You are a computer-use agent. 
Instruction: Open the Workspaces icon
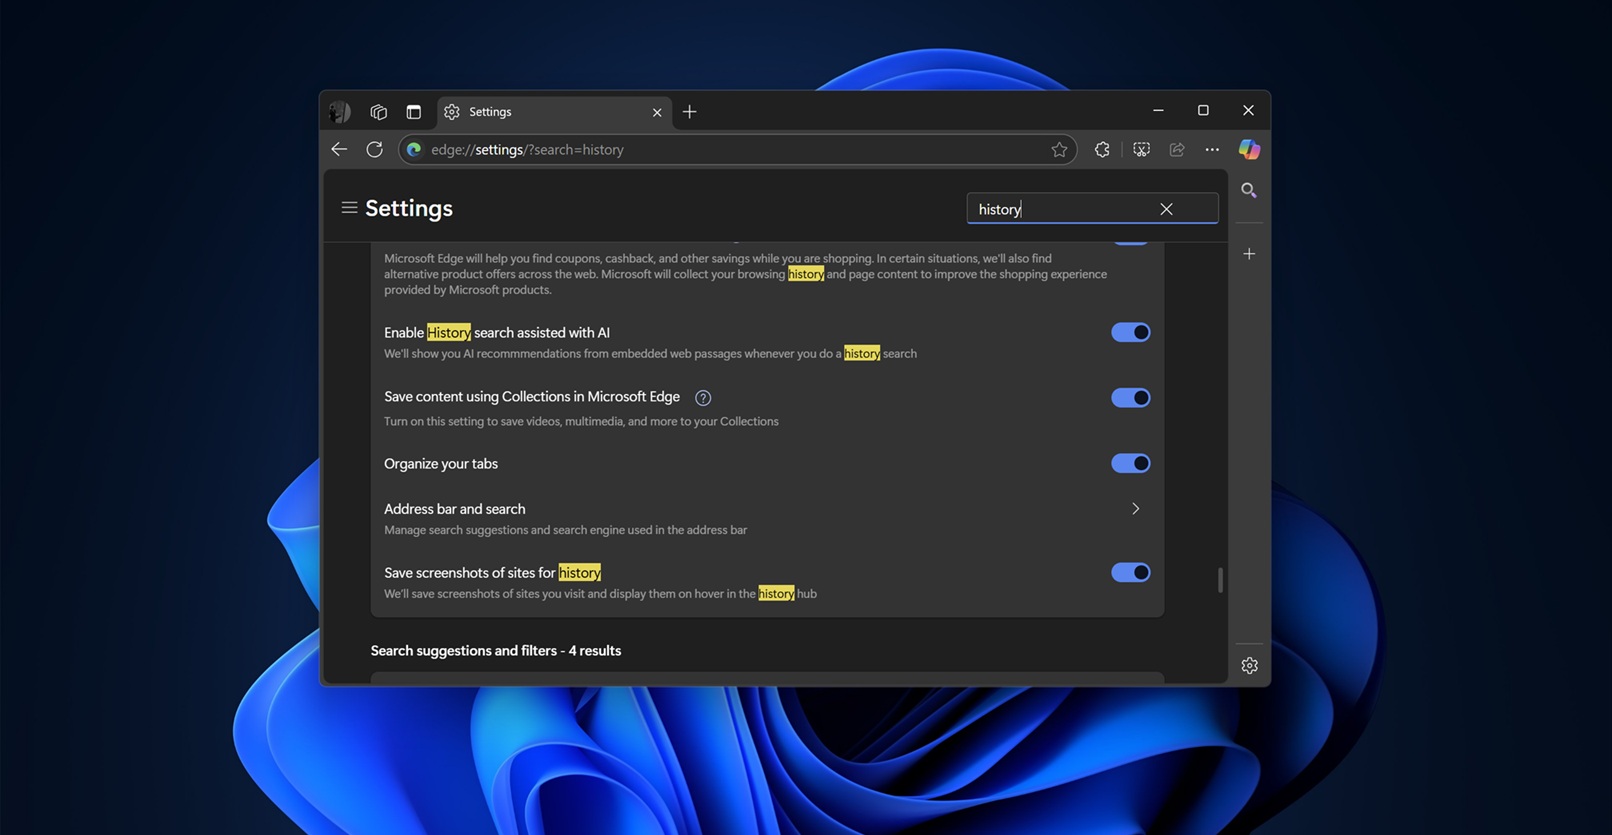click(378, 112)
